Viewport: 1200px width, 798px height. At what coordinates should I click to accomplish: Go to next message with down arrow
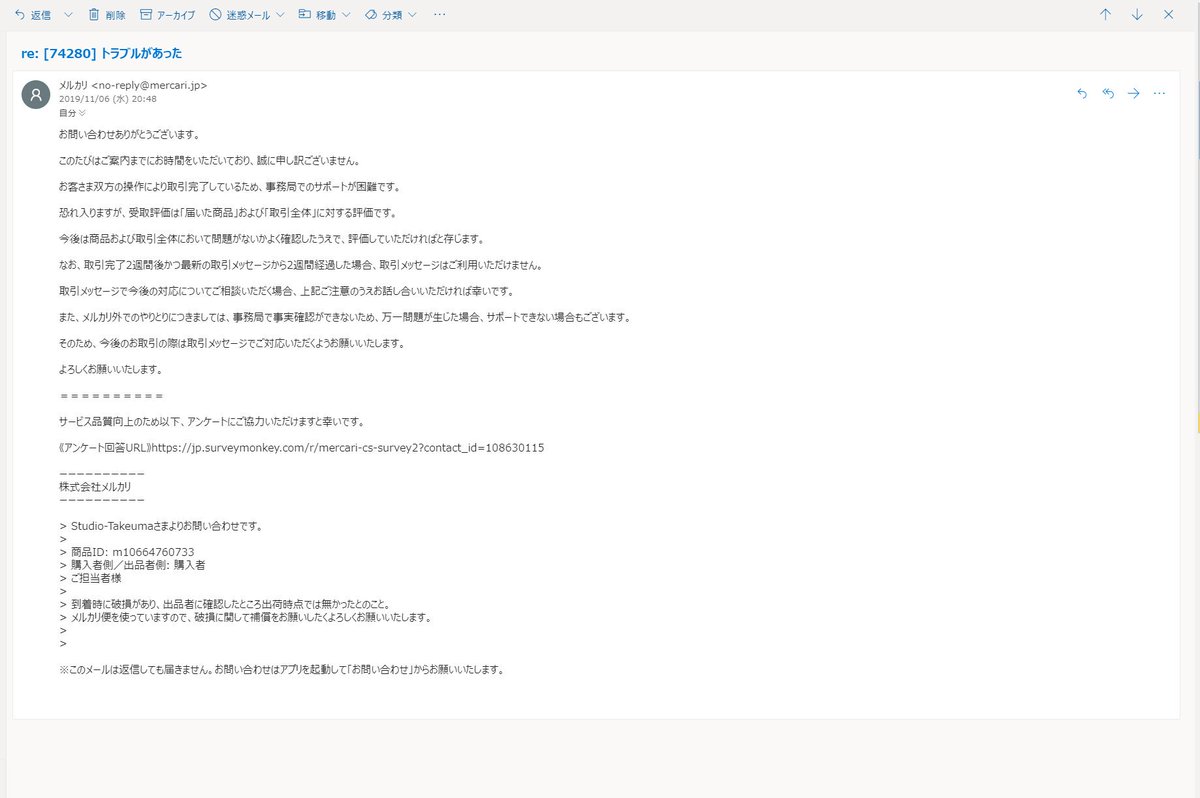click(x=1137, y=15)
